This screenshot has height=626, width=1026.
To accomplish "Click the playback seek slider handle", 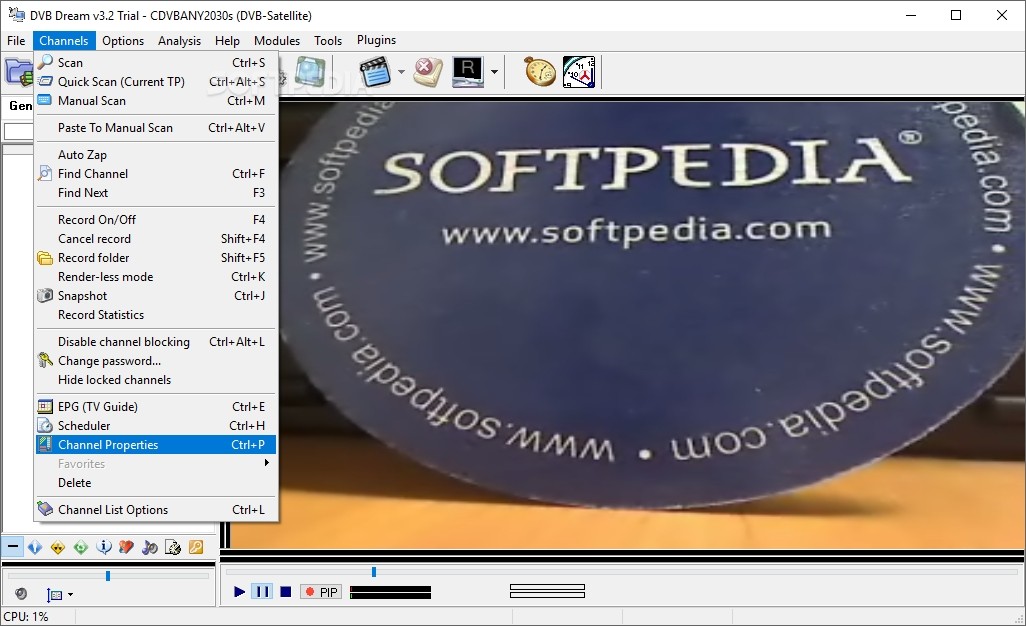I will click(374, 572).
